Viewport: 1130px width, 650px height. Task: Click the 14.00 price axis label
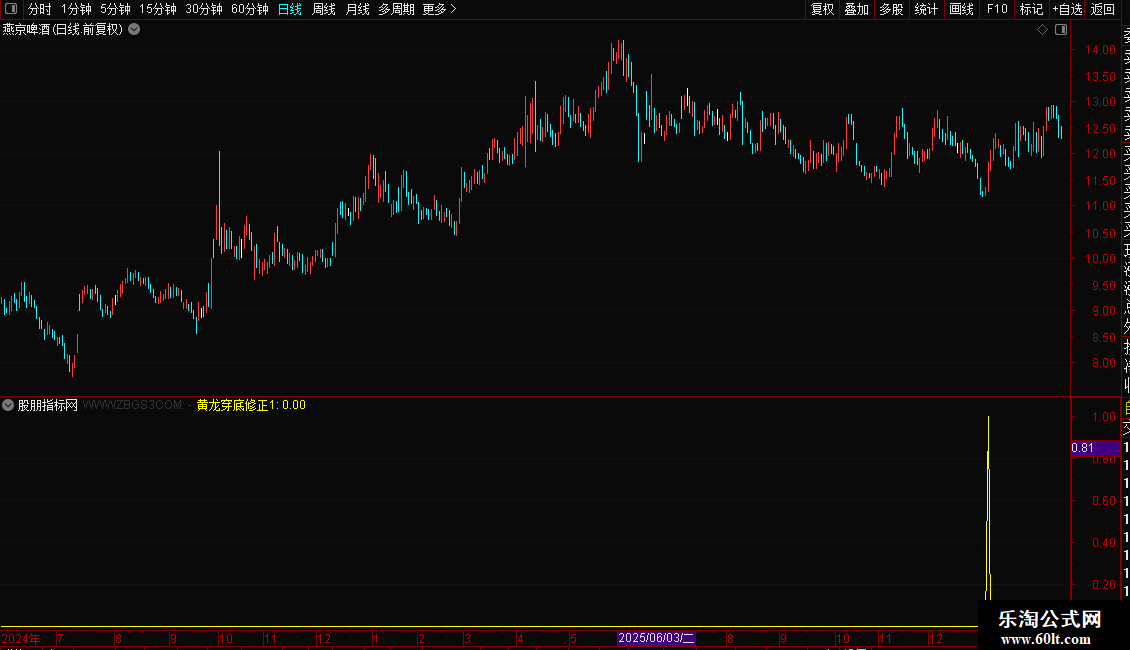1100,50
